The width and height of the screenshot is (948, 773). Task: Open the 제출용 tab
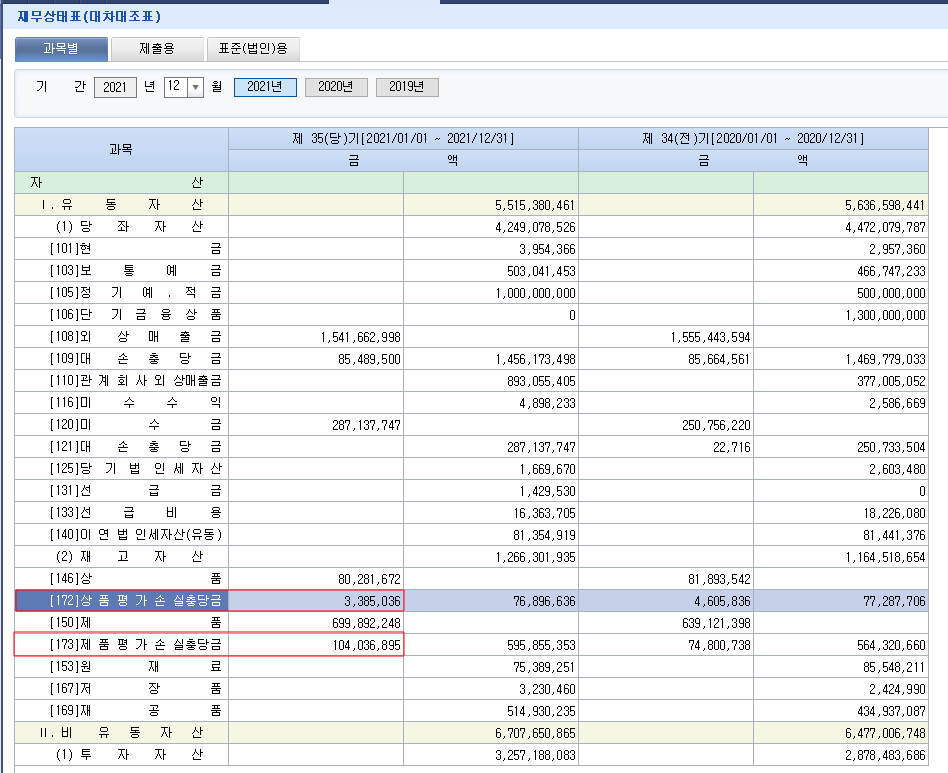(x=157, y=49)
